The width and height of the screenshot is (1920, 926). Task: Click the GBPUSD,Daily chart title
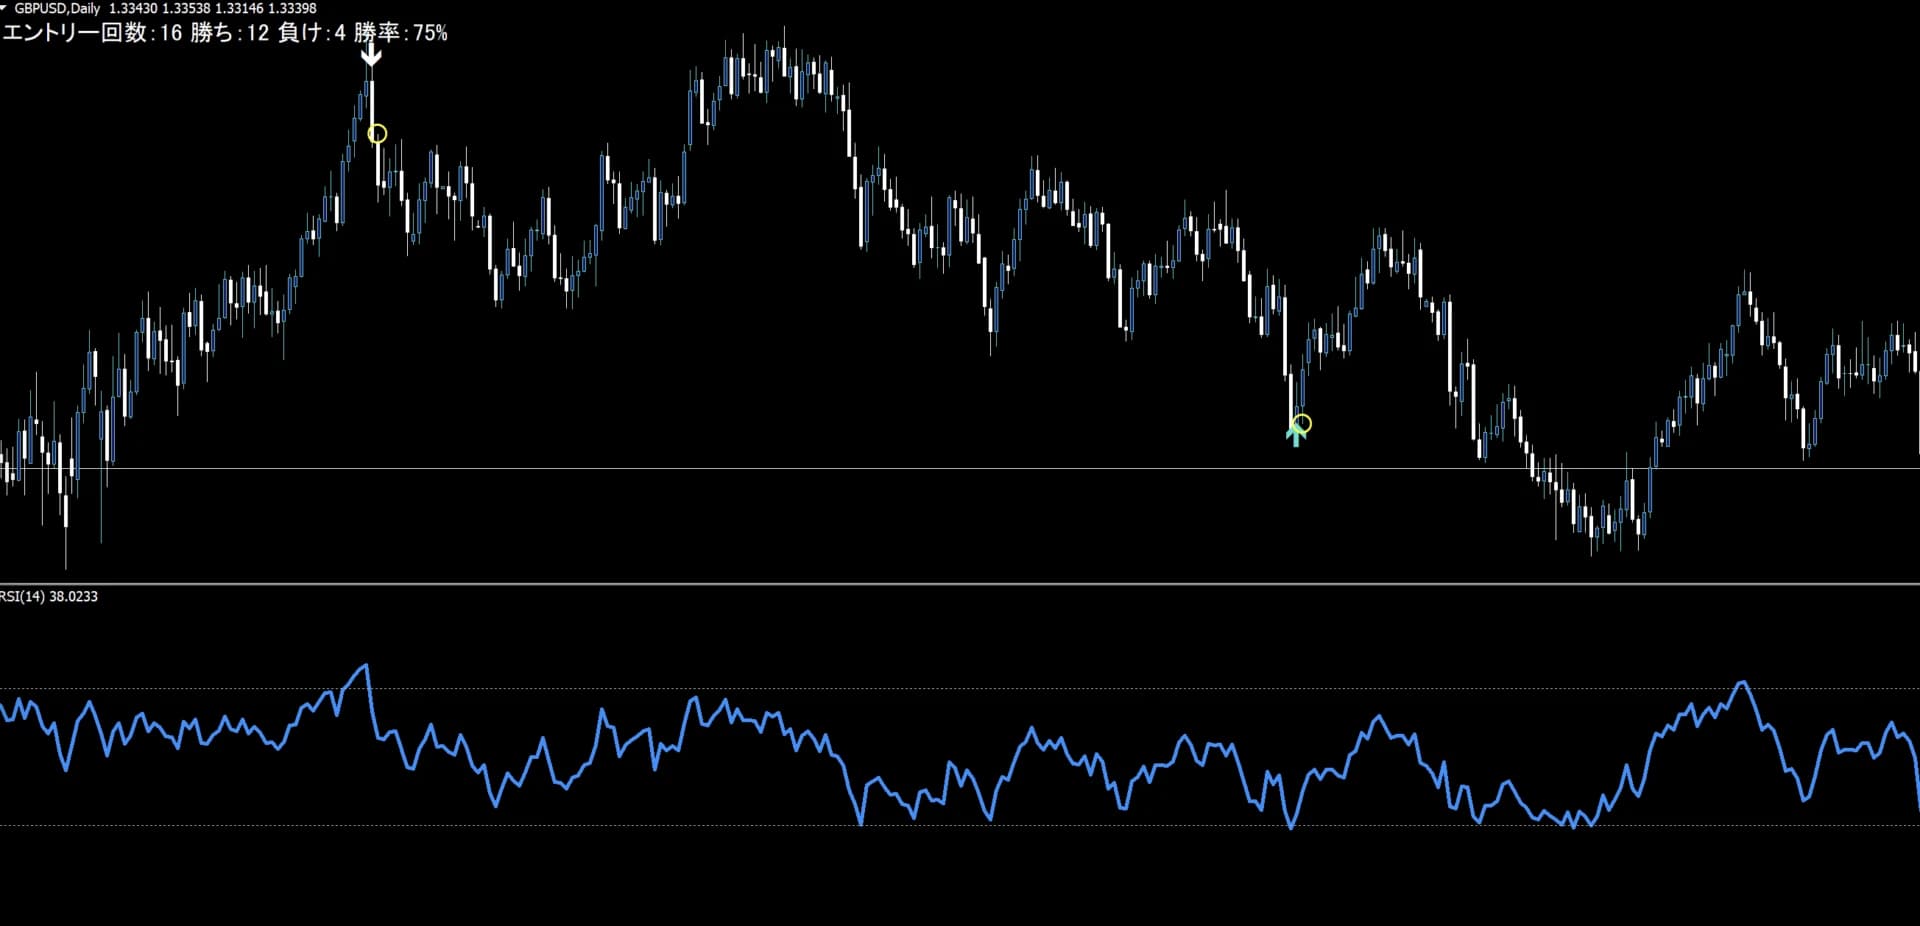(57, 8)
